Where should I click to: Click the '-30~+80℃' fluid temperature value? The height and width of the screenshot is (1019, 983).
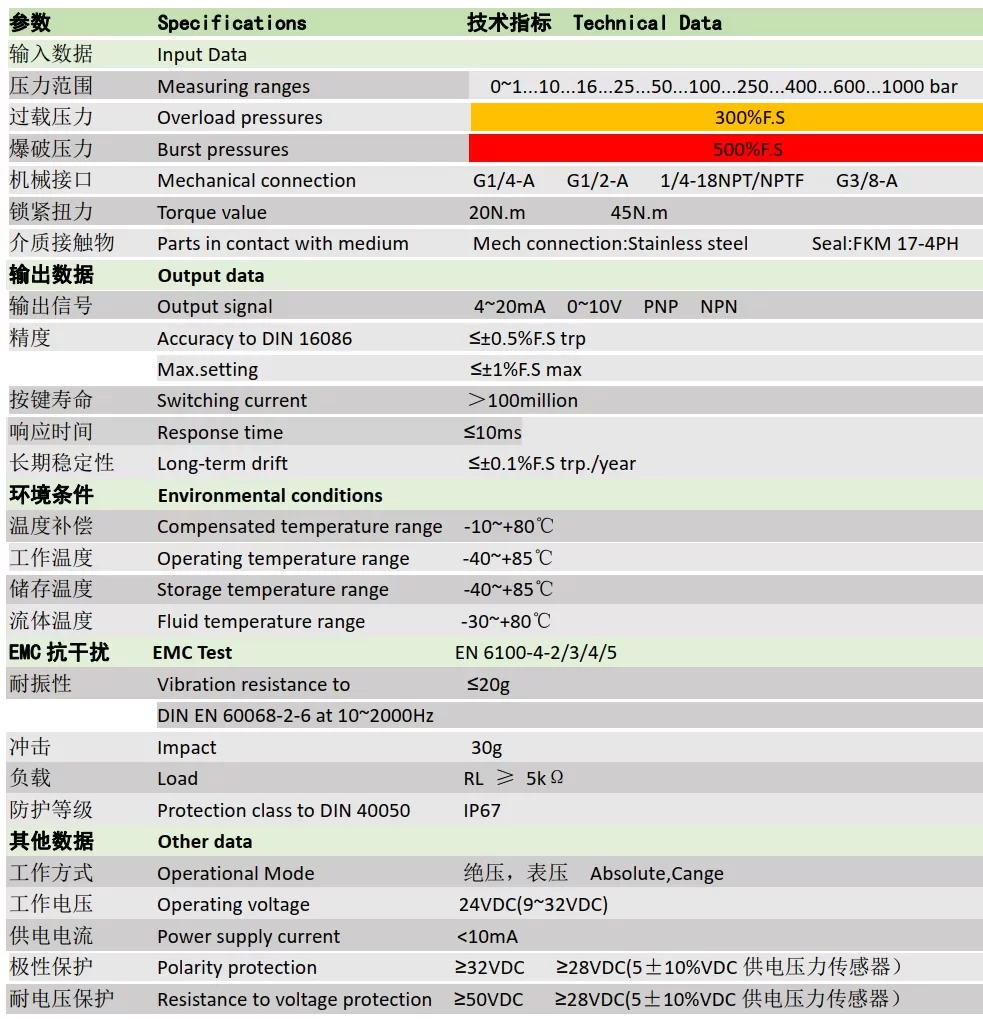(505, 621)
